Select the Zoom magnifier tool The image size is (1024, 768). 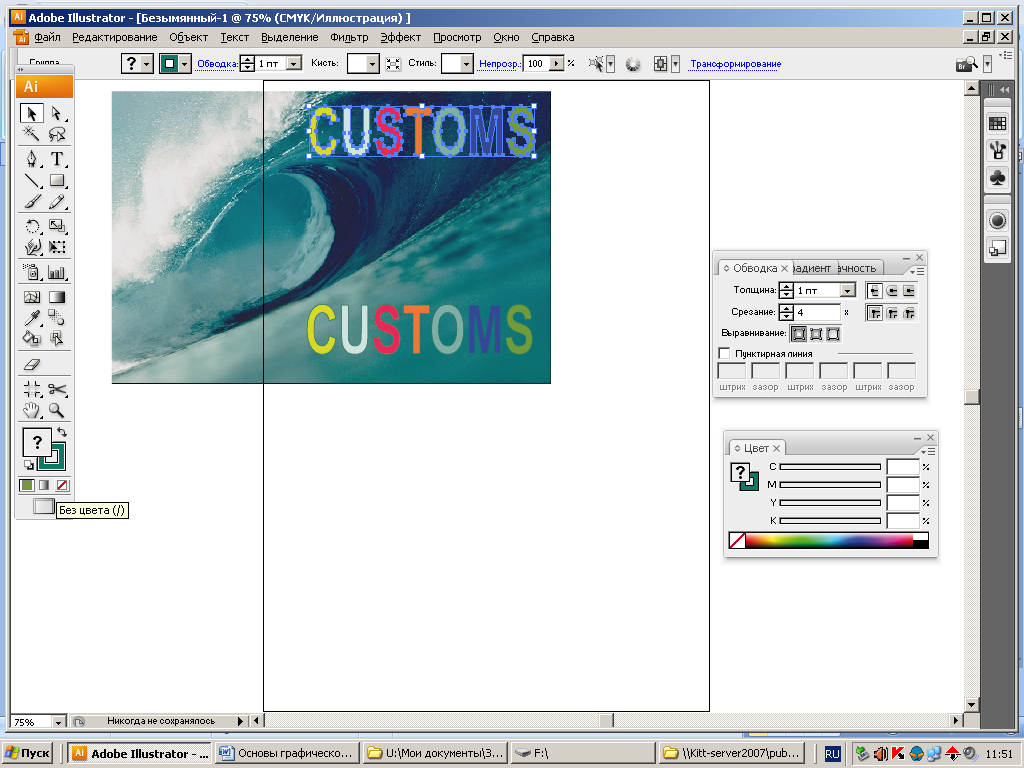[x=57, y=410]
